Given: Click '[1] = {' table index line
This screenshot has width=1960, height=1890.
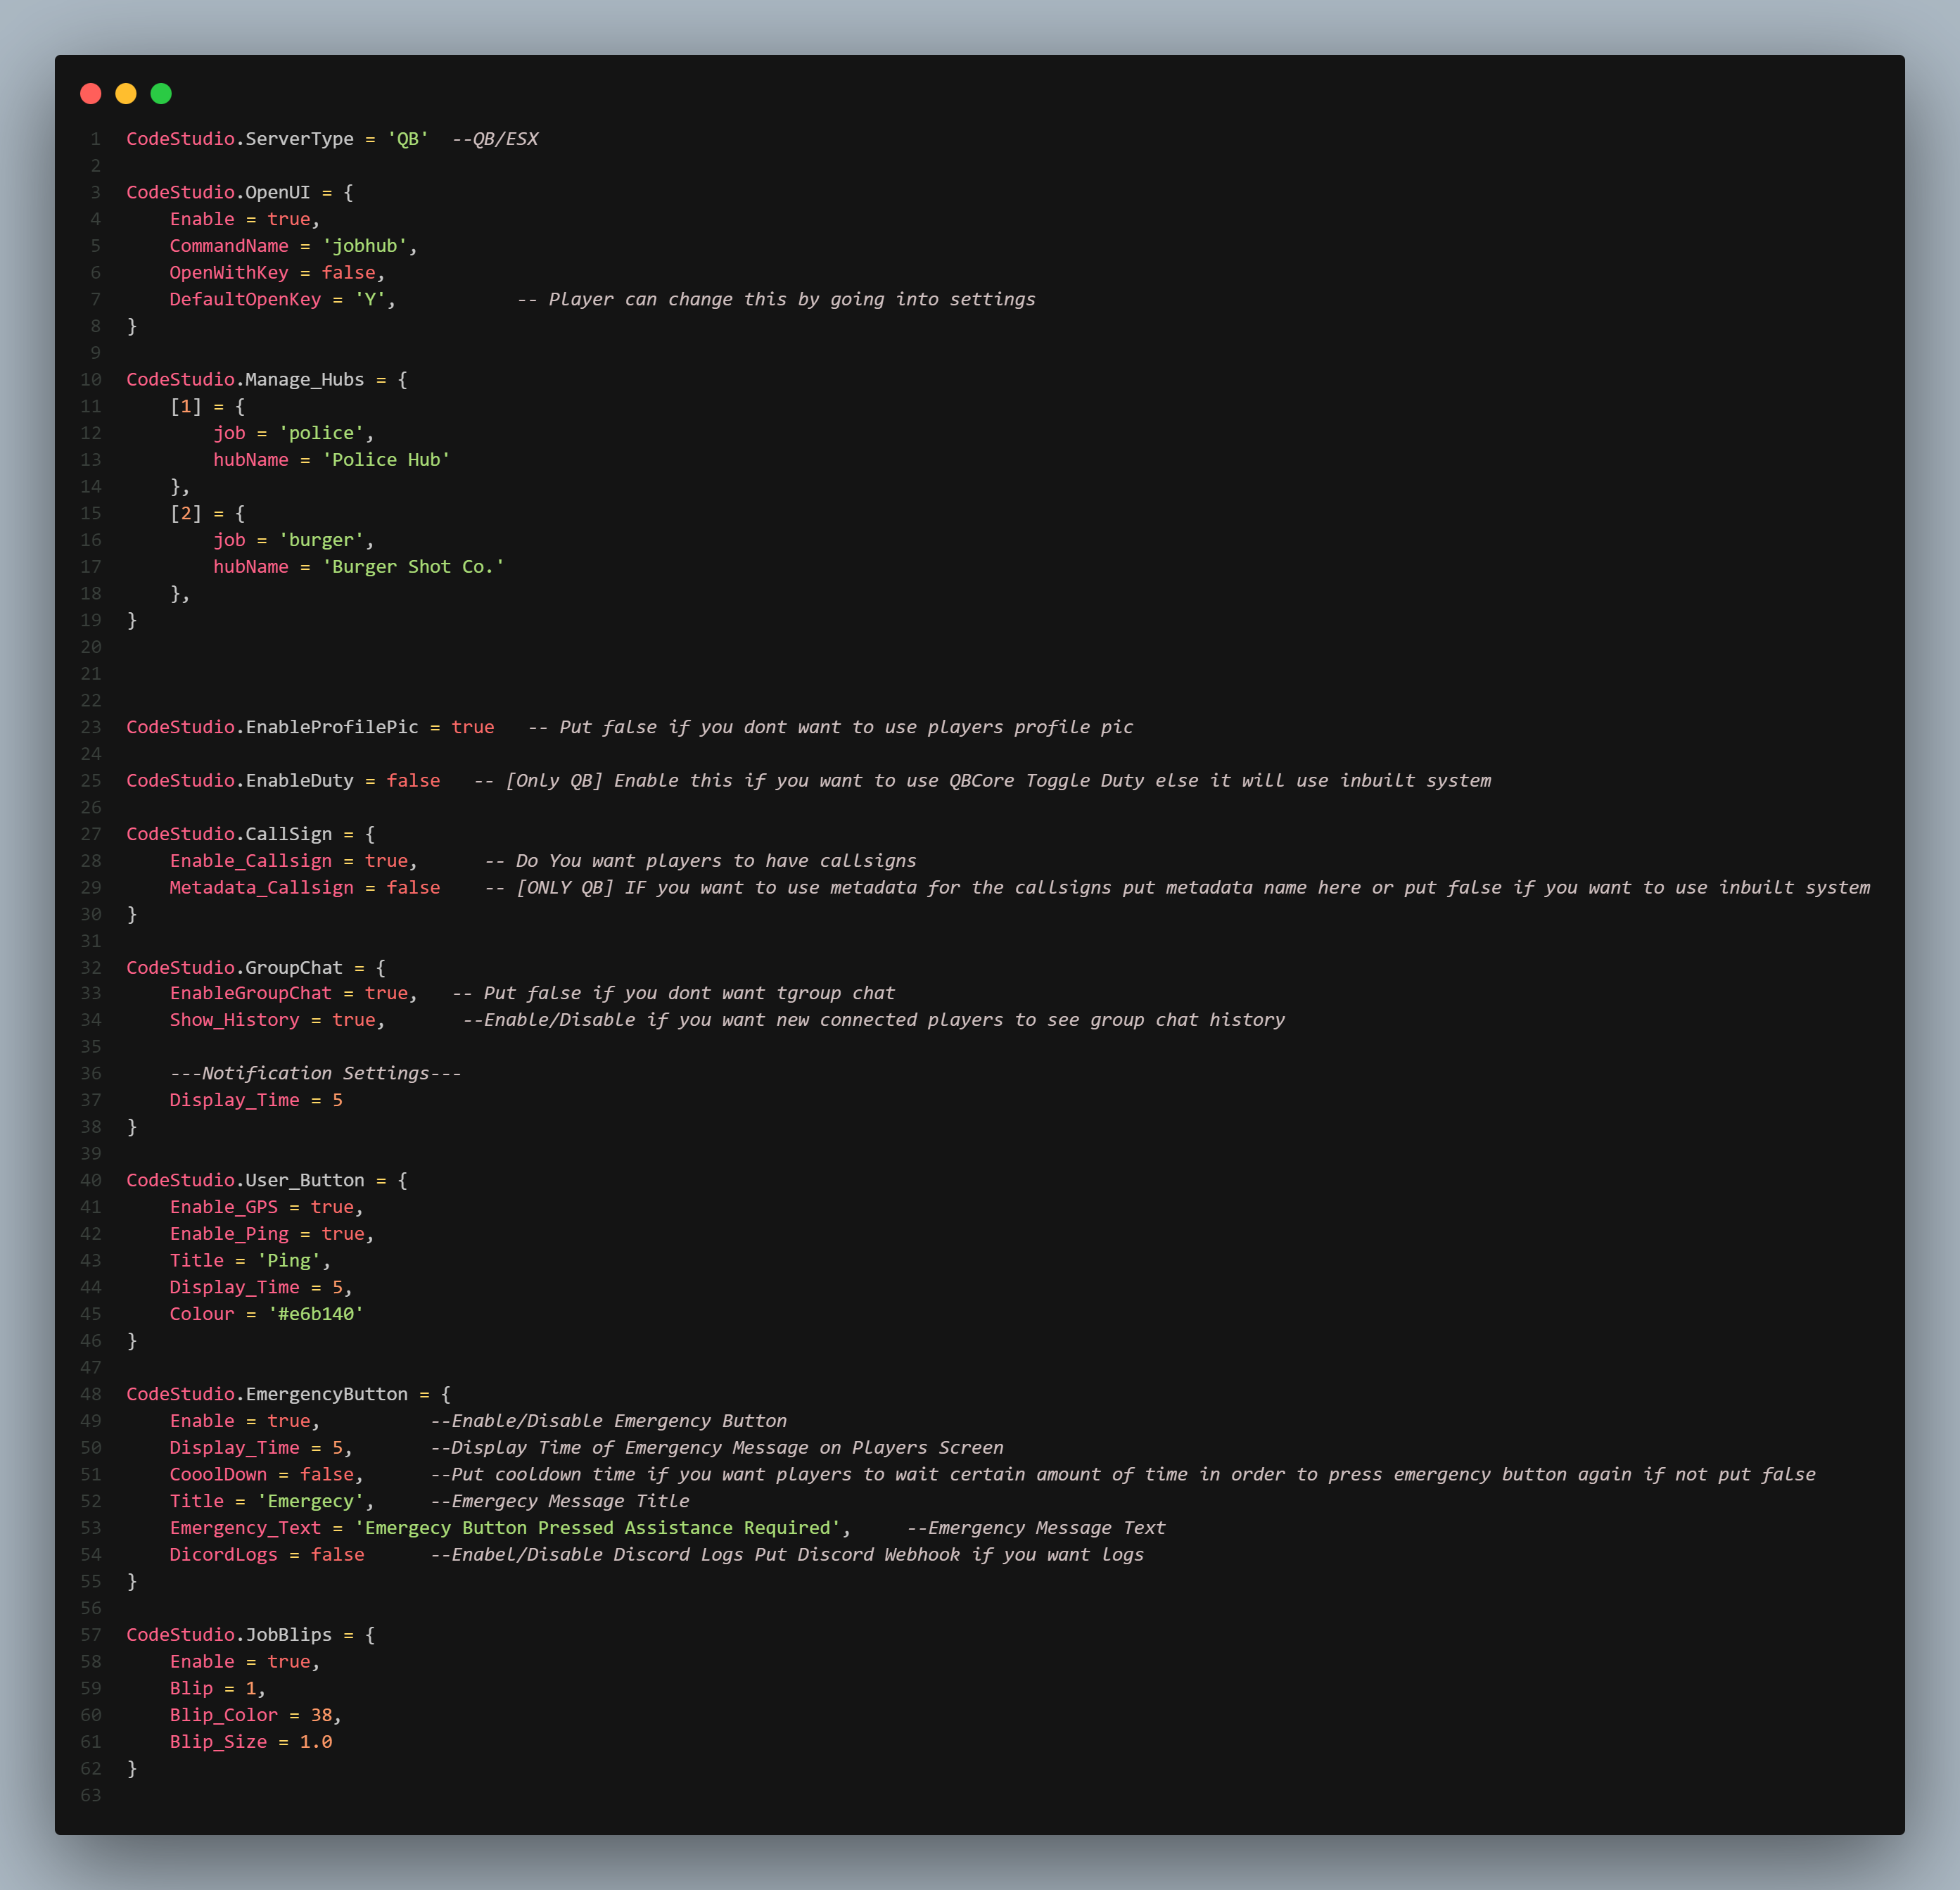Looking at the screenshot, I should point(207,407).
